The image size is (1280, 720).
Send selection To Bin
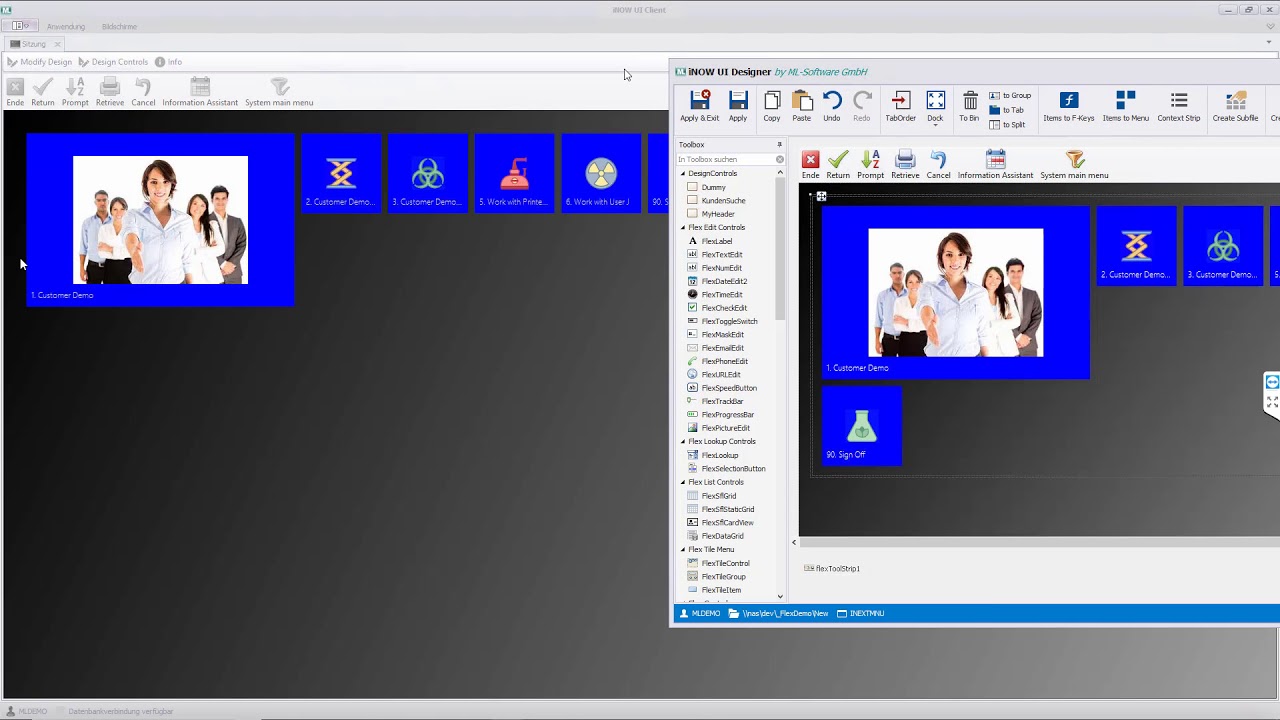click(x=970, y=106)
